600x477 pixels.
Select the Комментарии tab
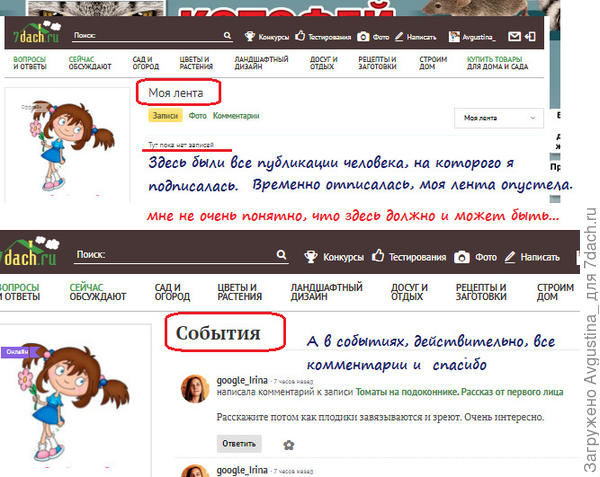[x=236, y=116]
